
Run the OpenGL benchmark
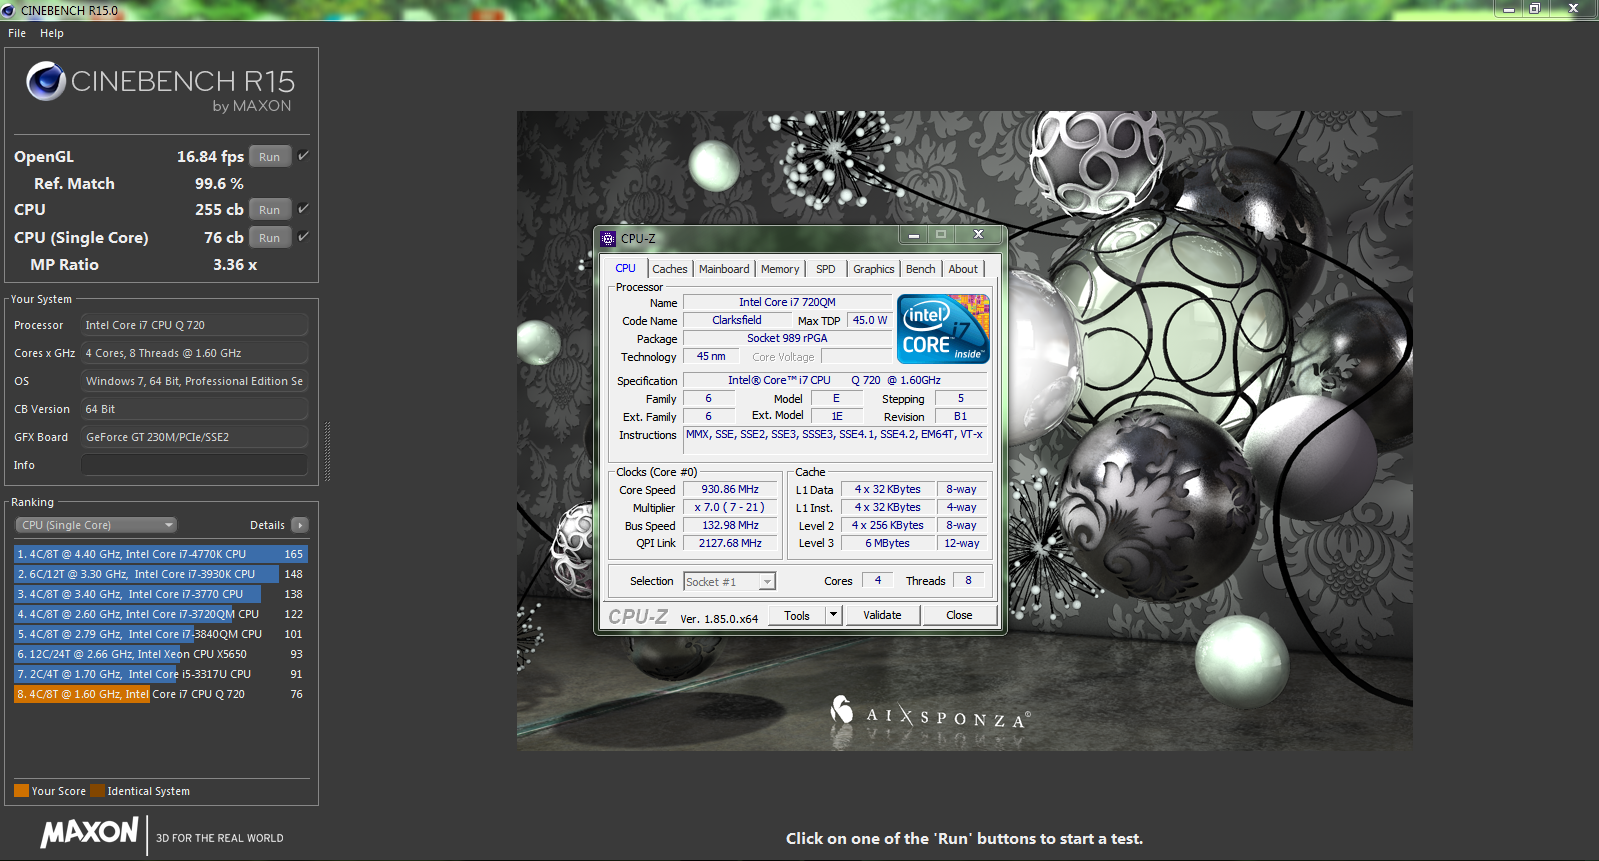click(270, 157)
